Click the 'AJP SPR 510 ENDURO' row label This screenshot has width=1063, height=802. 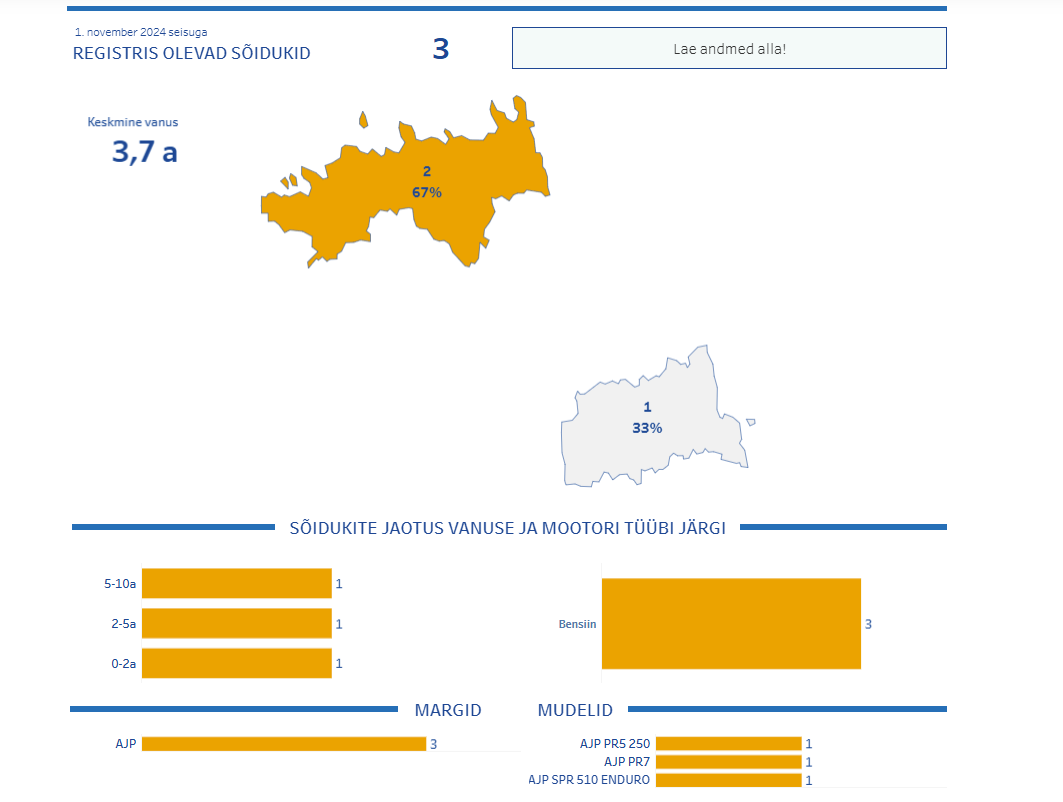[589, 780]
